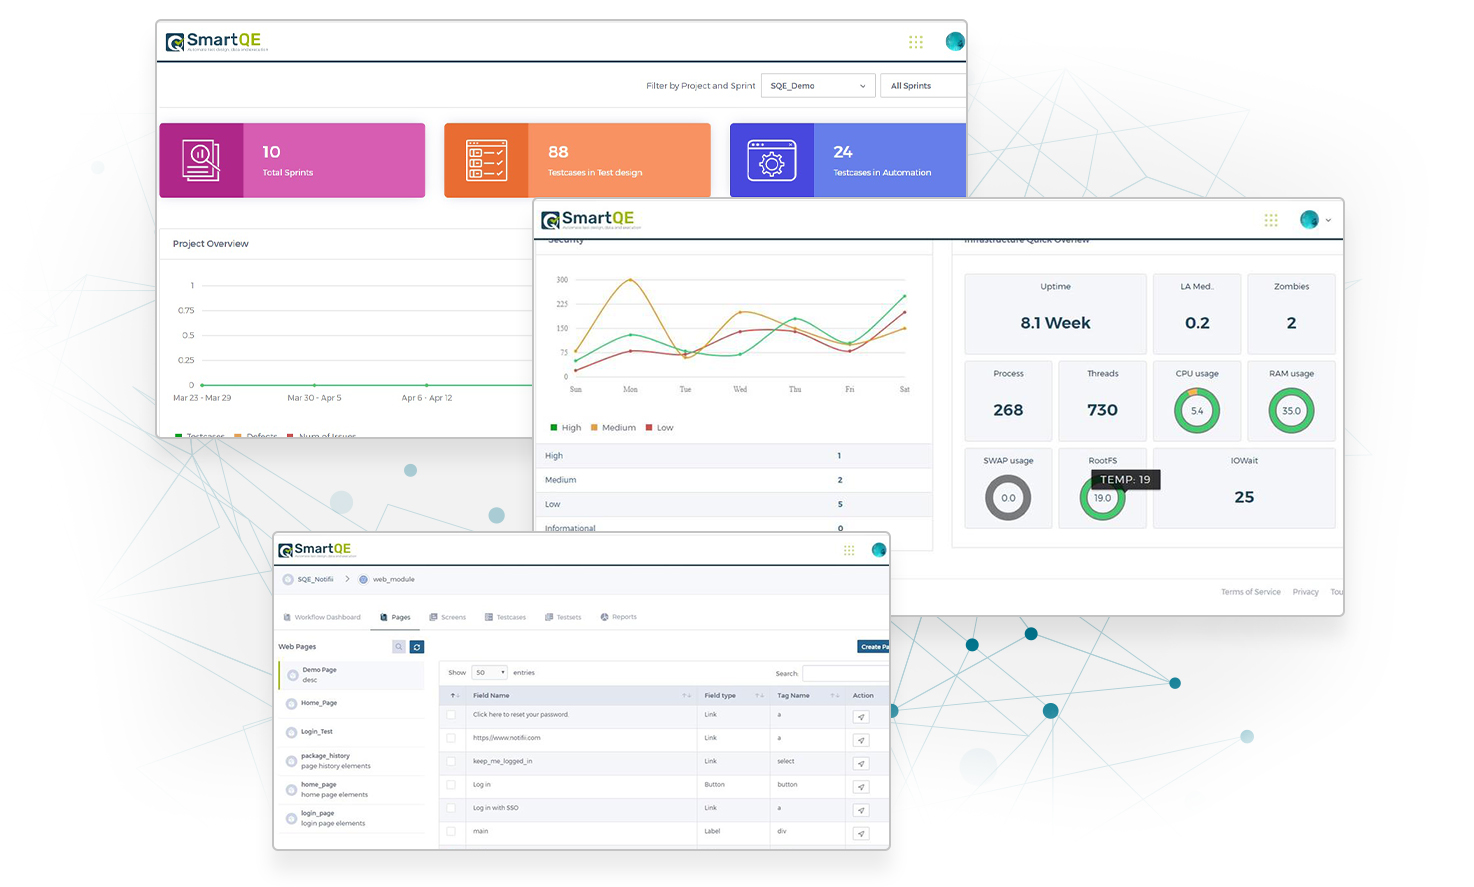This screenshot has width=1474, height=887.
Task: Check the Log in with SSO row checkbox
Action: pyautogui.click(x=451, y=808)
